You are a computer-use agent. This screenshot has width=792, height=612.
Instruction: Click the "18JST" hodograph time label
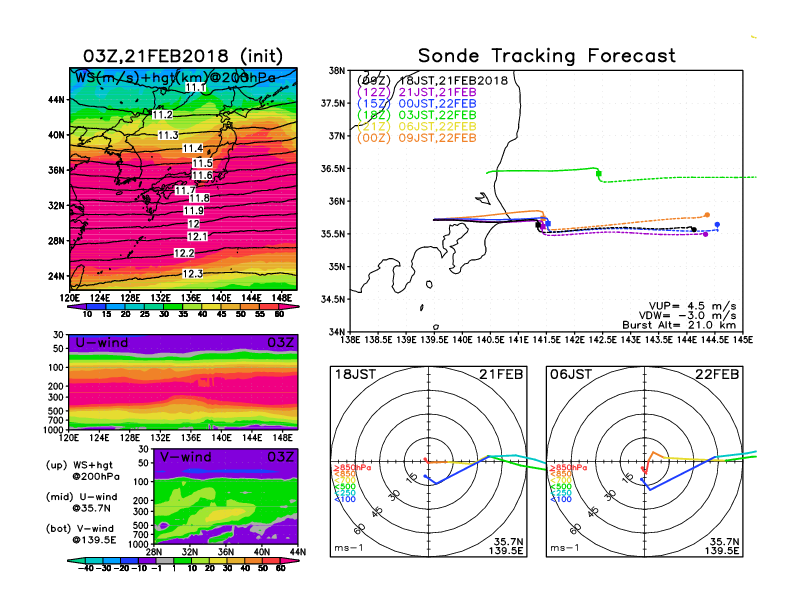point(355,374)
